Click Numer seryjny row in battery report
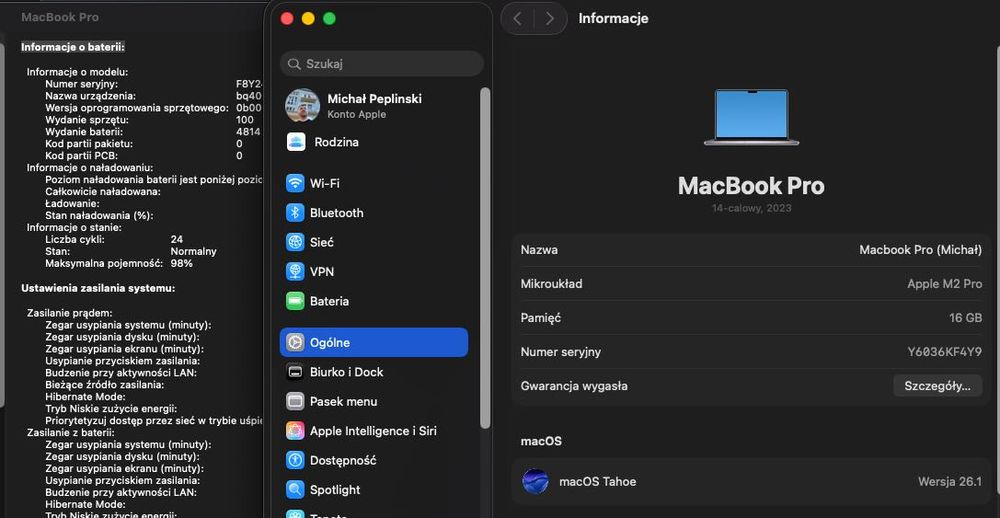This screenshot has height=518, width=1000. click(153, 84)
